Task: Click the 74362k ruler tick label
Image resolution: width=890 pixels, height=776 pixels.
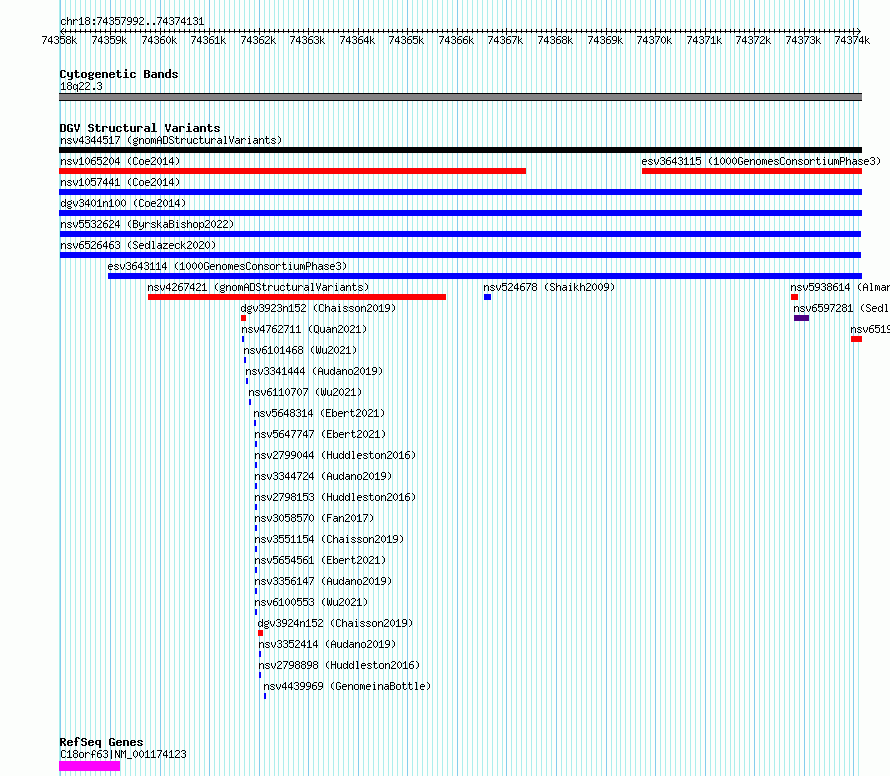Action: coord(258,40)
